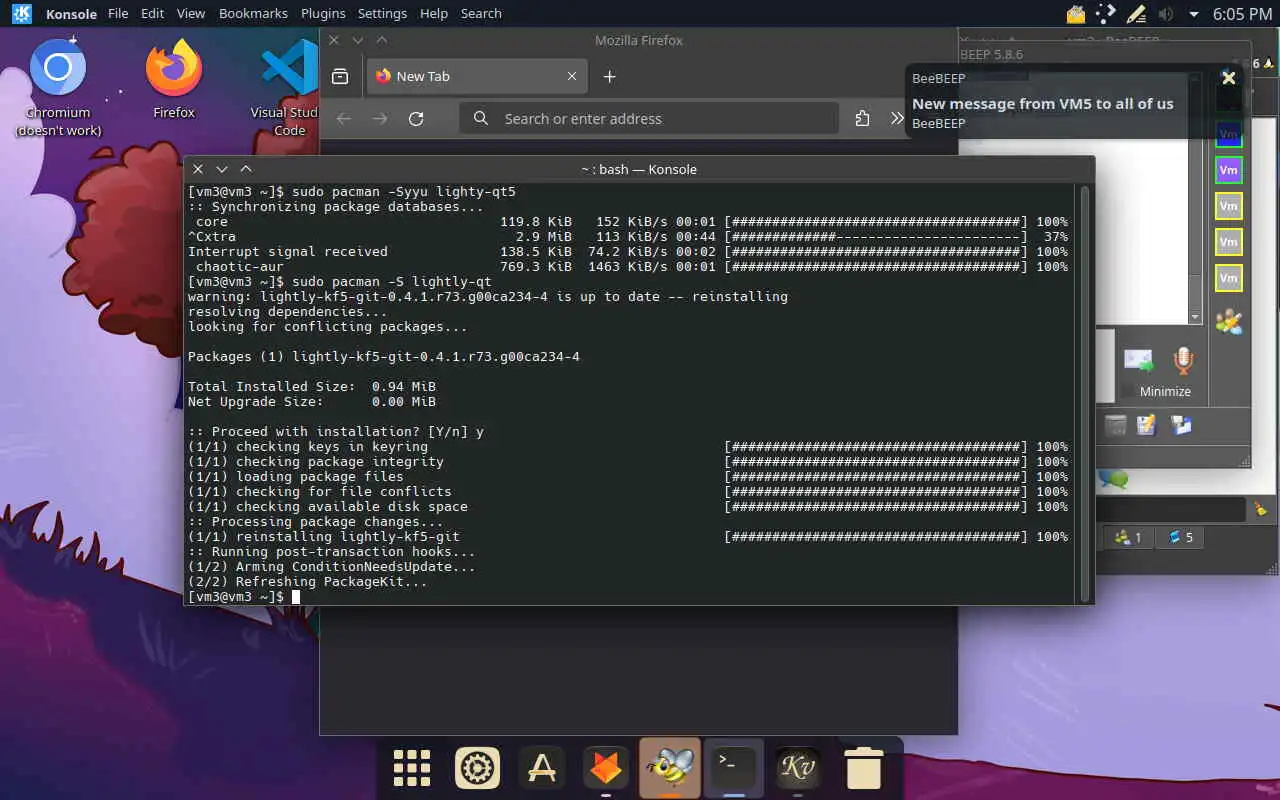Click BeeBEEP's send file envelope icon
The width and height of the screenshot is (1280, 800).
(1138, 360)
